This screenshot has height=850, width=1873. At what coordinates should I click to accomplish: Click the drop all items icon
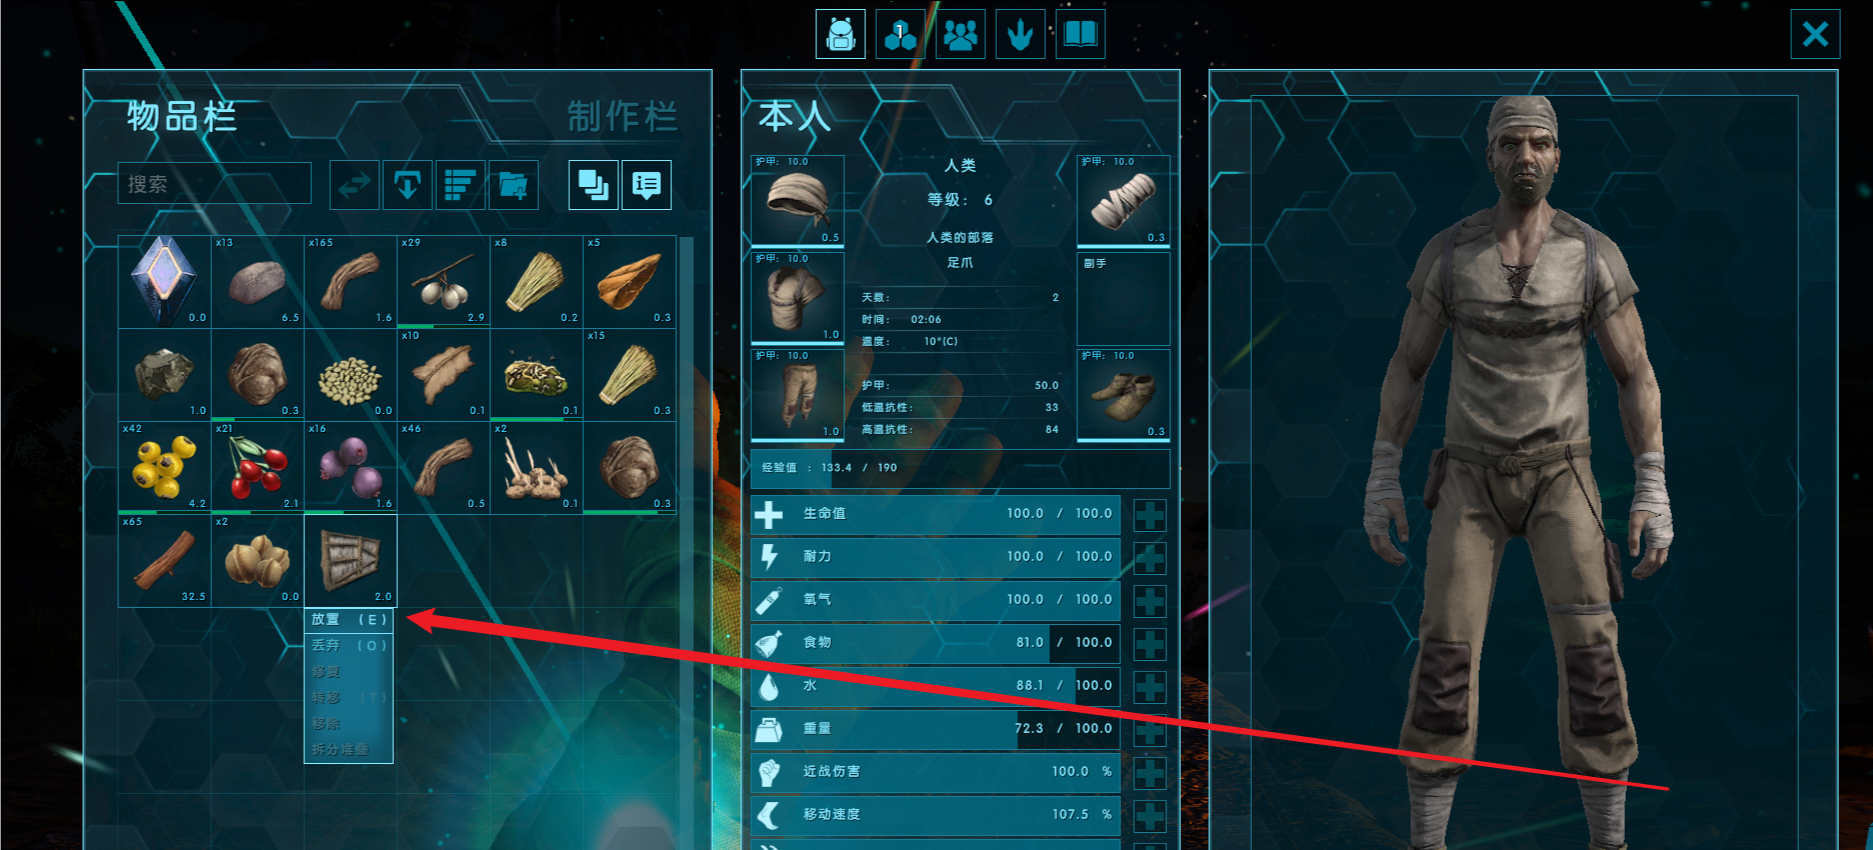pyautogui.click(x=408, y=185)
